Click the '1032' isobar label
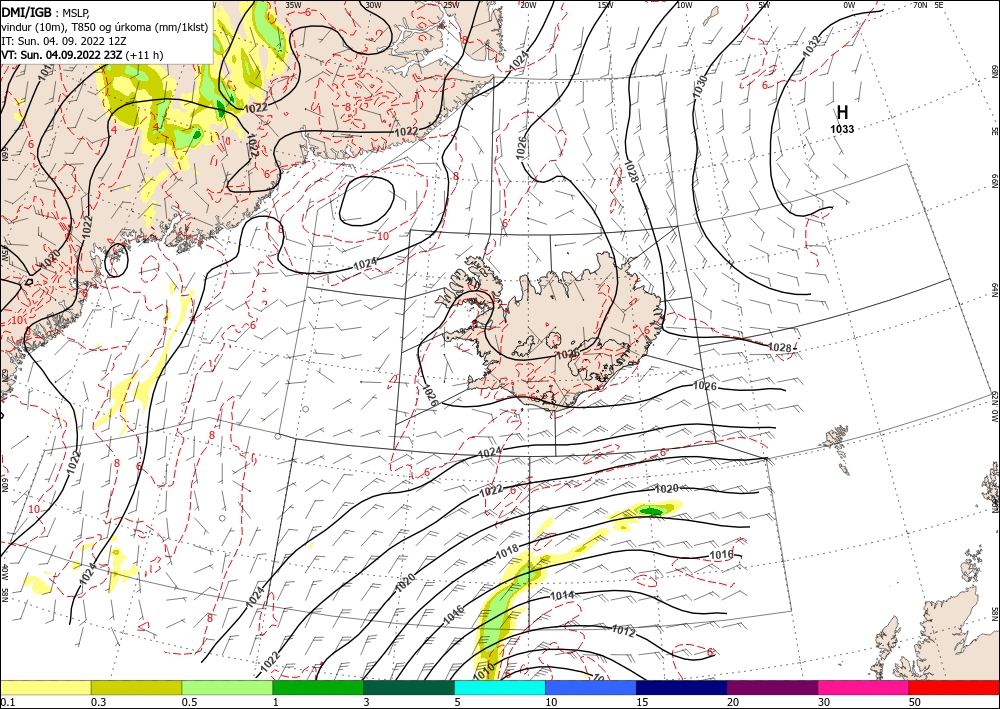Image resolution: width=1000 pixels, height=709 pixels. [812, 46]
